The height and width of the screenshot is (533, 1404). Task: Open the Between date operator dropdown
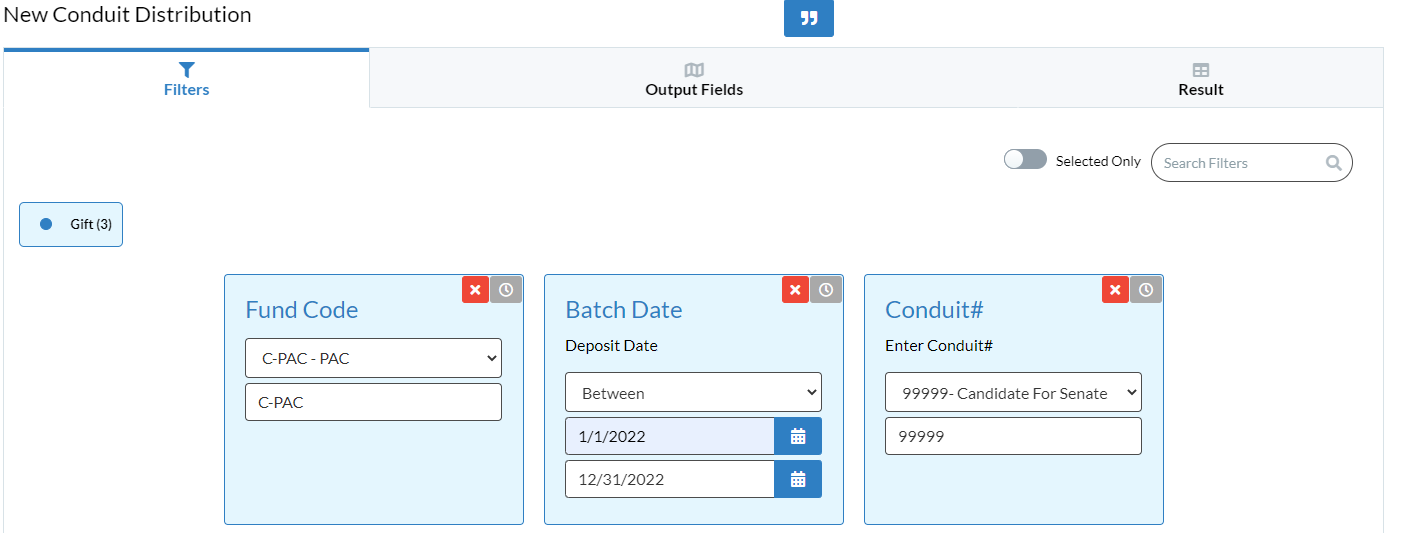693,393
